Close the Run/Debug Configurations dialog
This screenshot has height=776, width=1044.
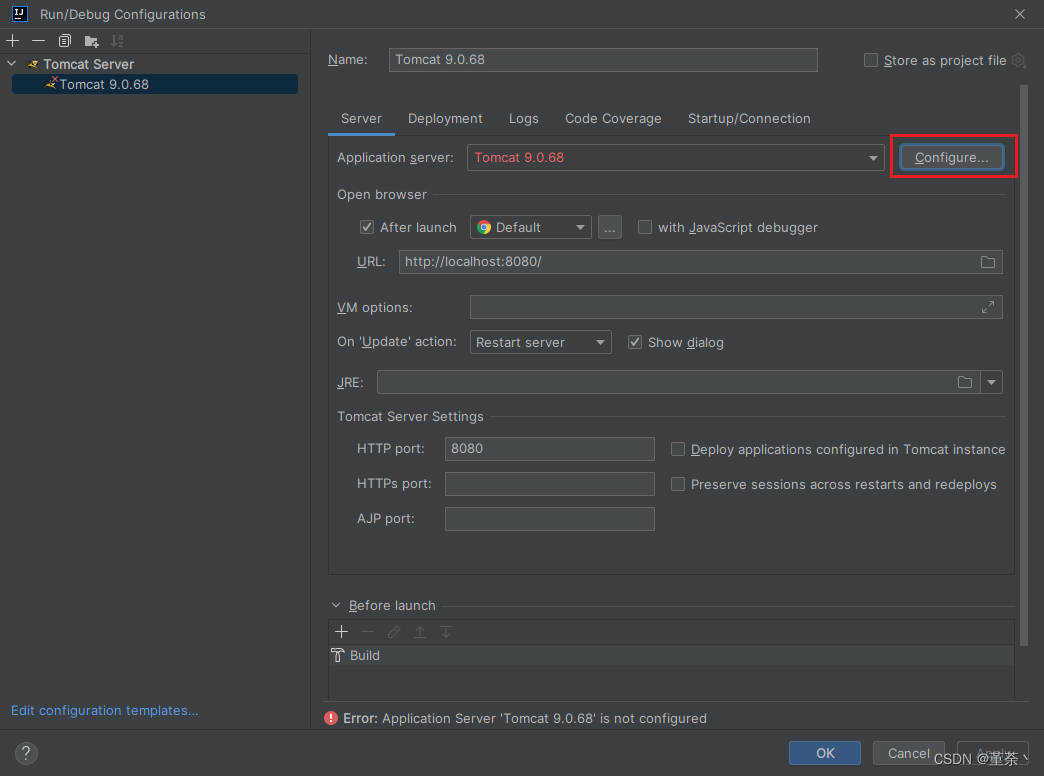click(x=1019, y=14)
